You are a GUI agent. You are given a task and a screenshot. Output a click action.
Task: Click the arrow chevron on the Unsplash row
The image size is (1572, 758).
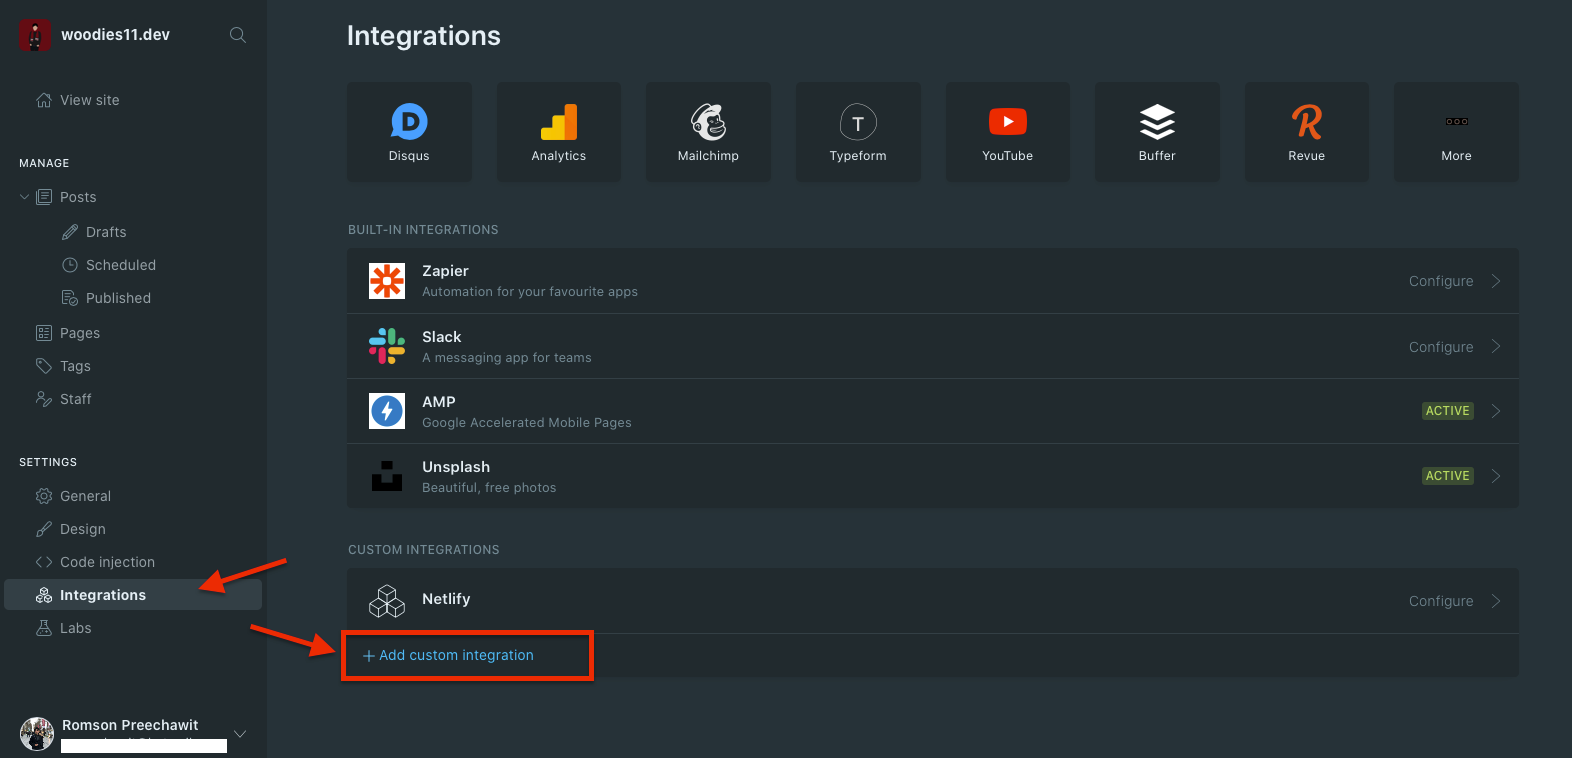tap(1496, 476)
